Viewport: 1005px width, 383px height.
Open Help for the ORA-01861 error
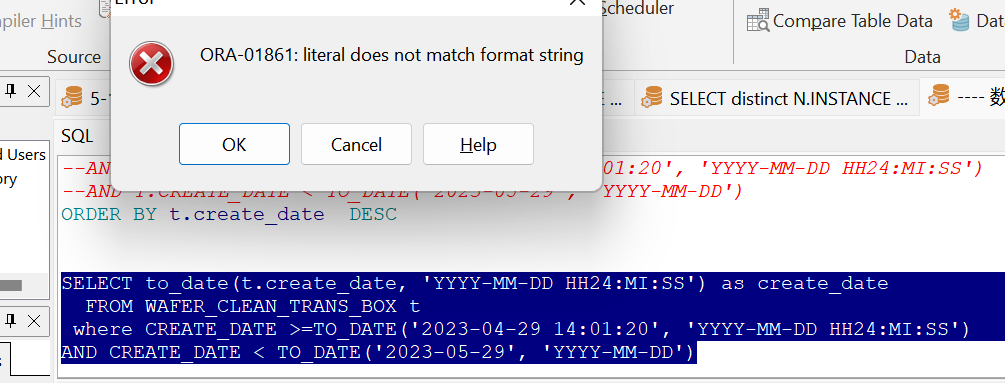click(x=478, y=144)
